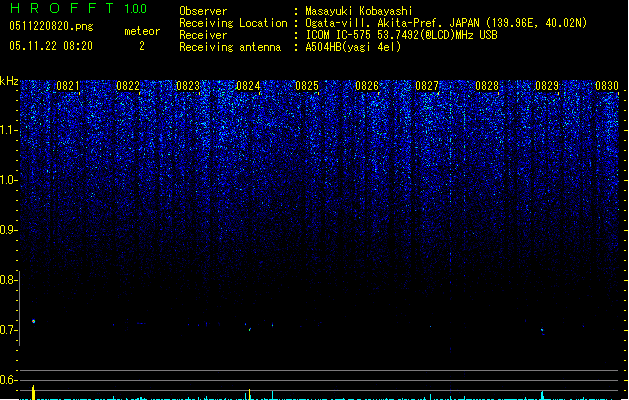Image resolution: width=629 pixels, height=400 pixels.
Task: Click the 0827 time marker
Action: click(427, 86)
